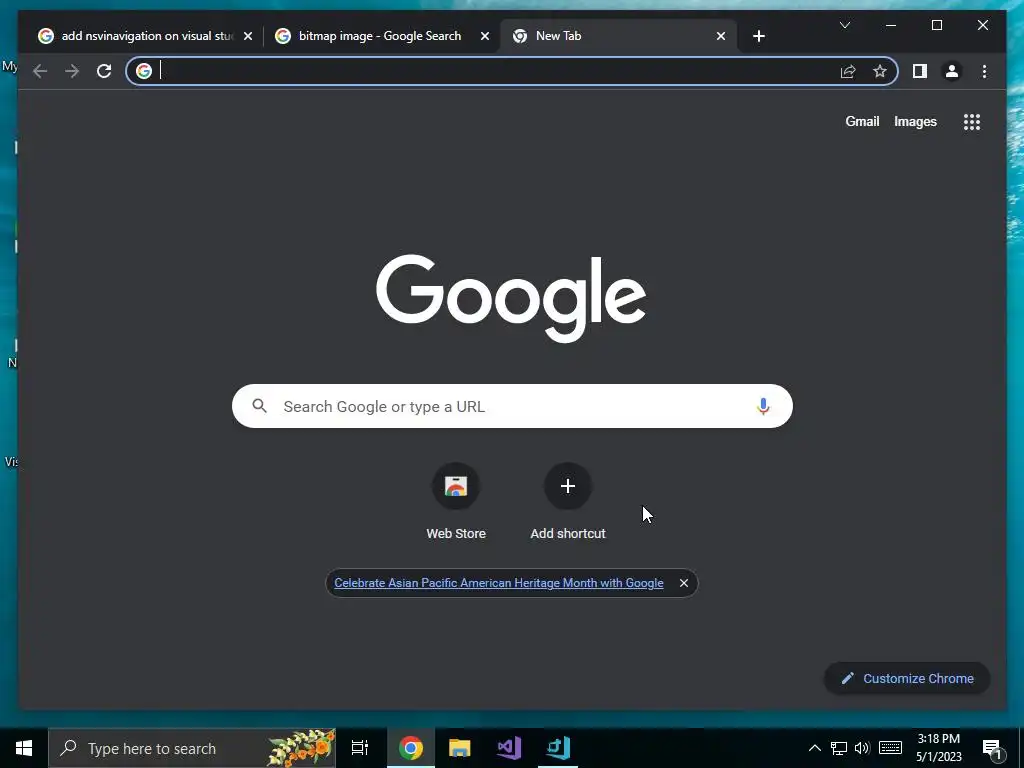This screenshot has width=1024, height=768.
Task: Go back using the browser back arrow
Action: pos(40,71)
